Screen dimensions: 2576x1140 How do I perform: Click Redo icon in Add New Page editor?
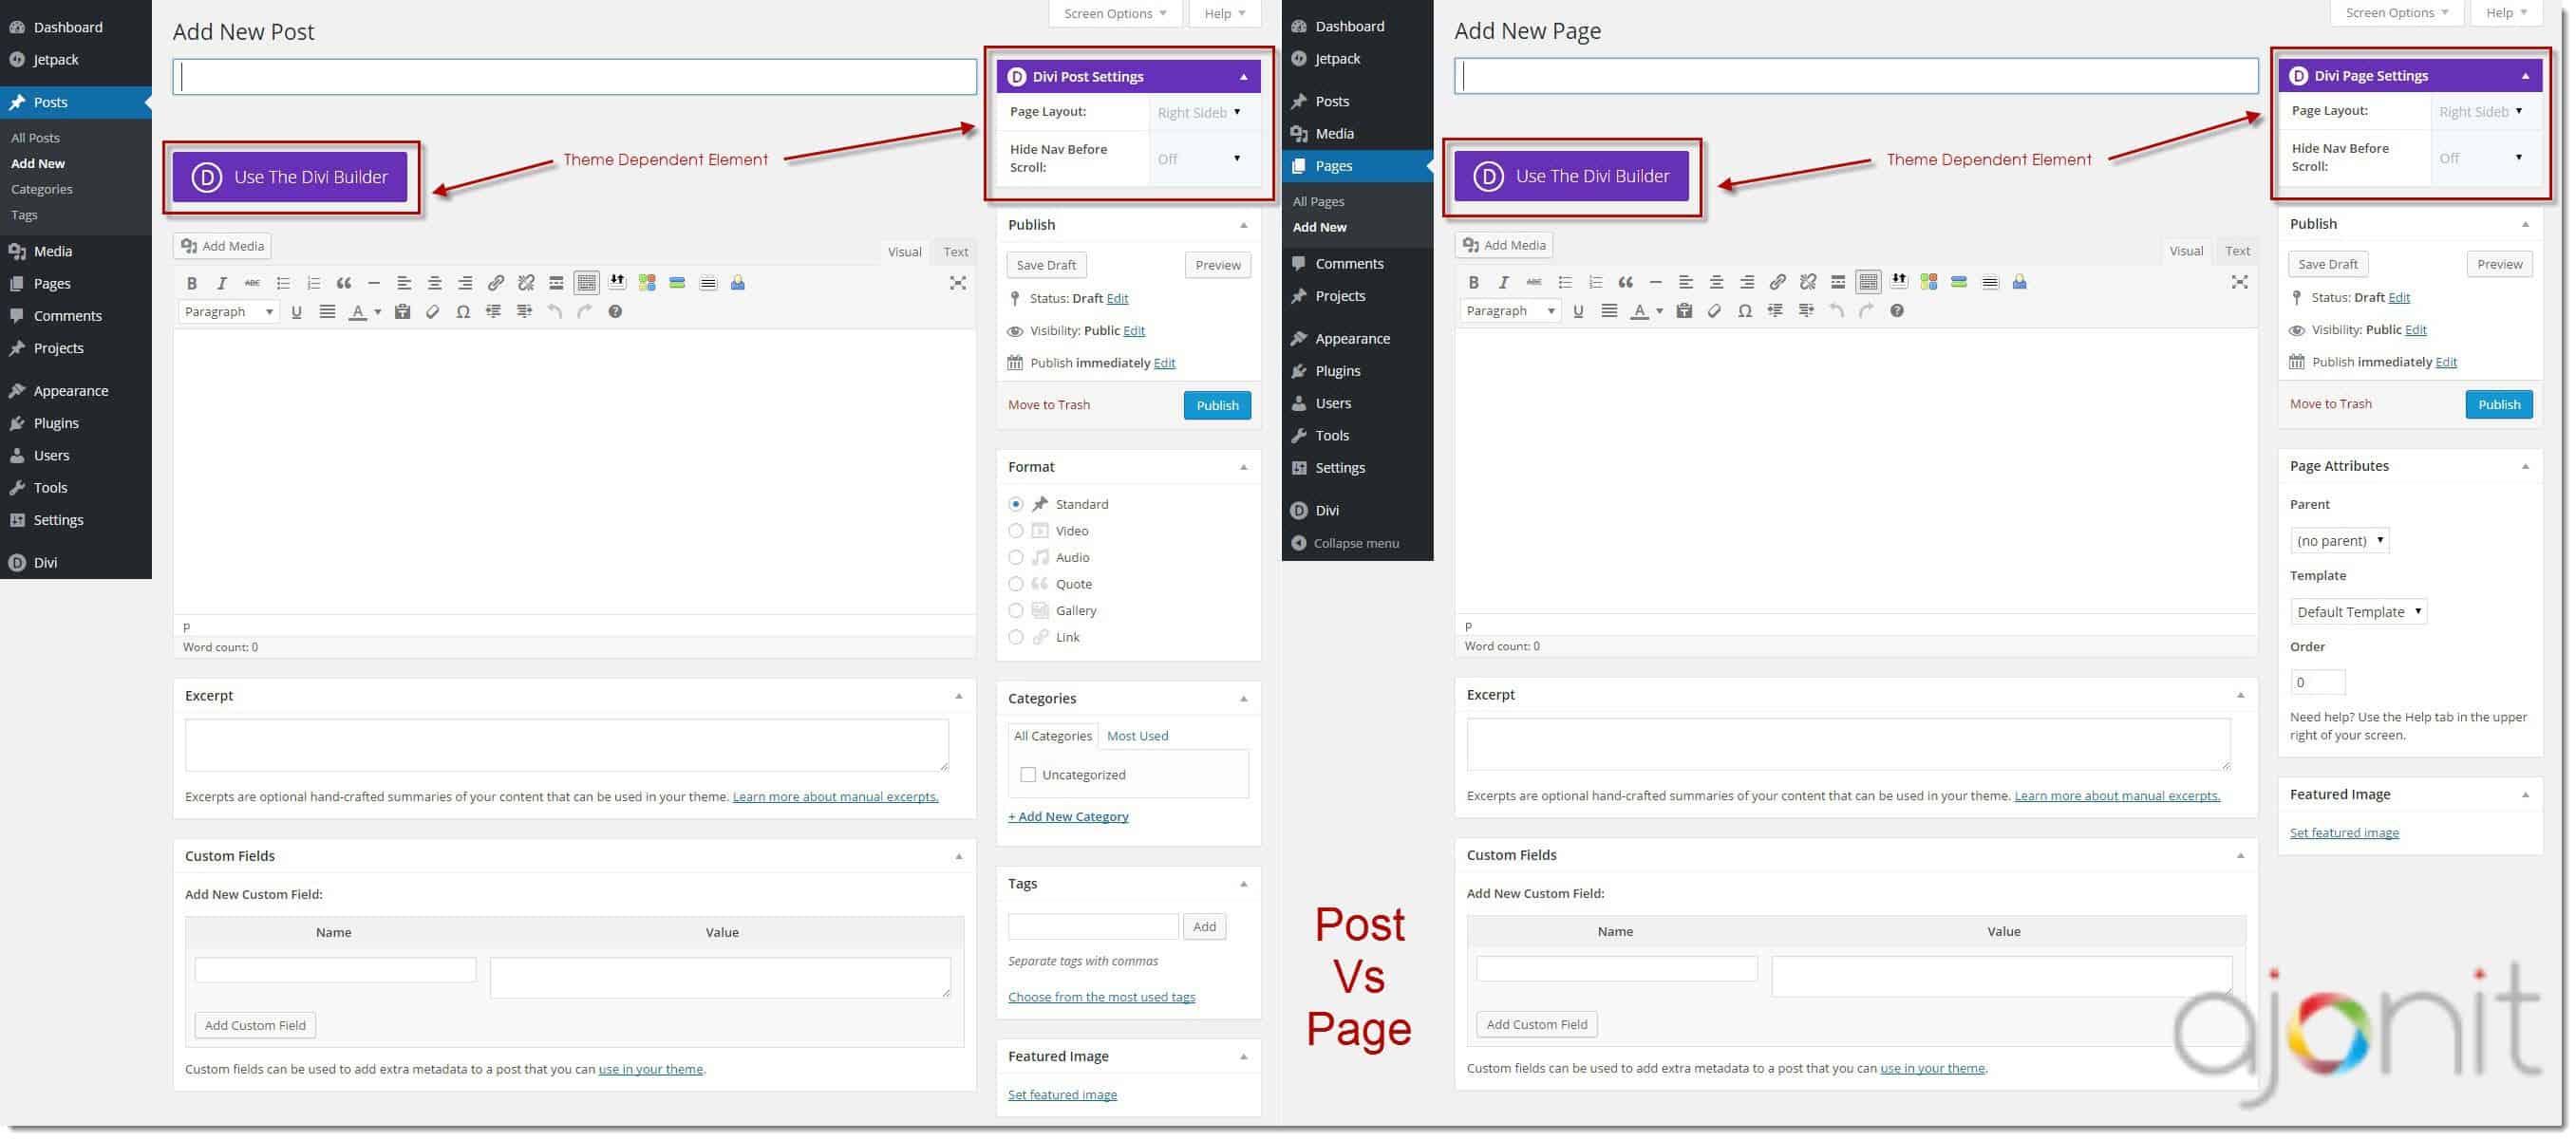[x=1866, y=311]
